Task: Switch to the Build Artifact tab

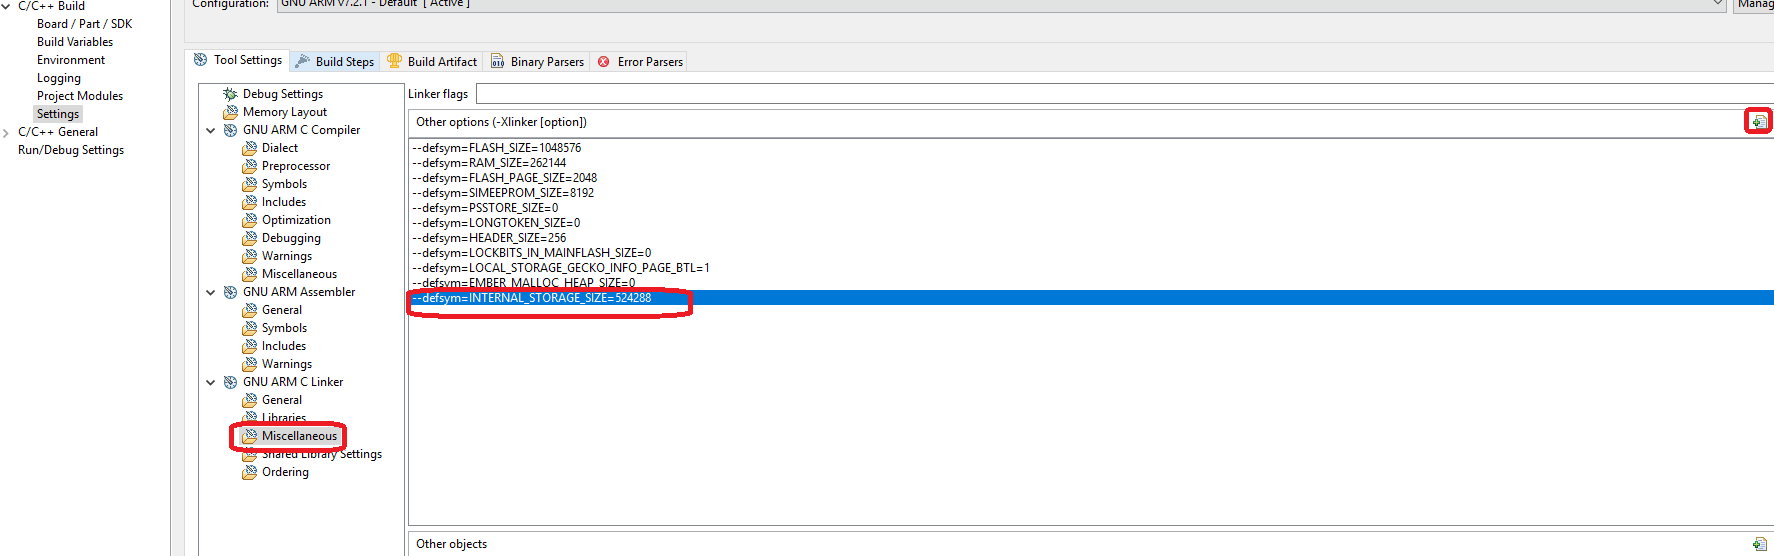Action: [x=432, y=61]
